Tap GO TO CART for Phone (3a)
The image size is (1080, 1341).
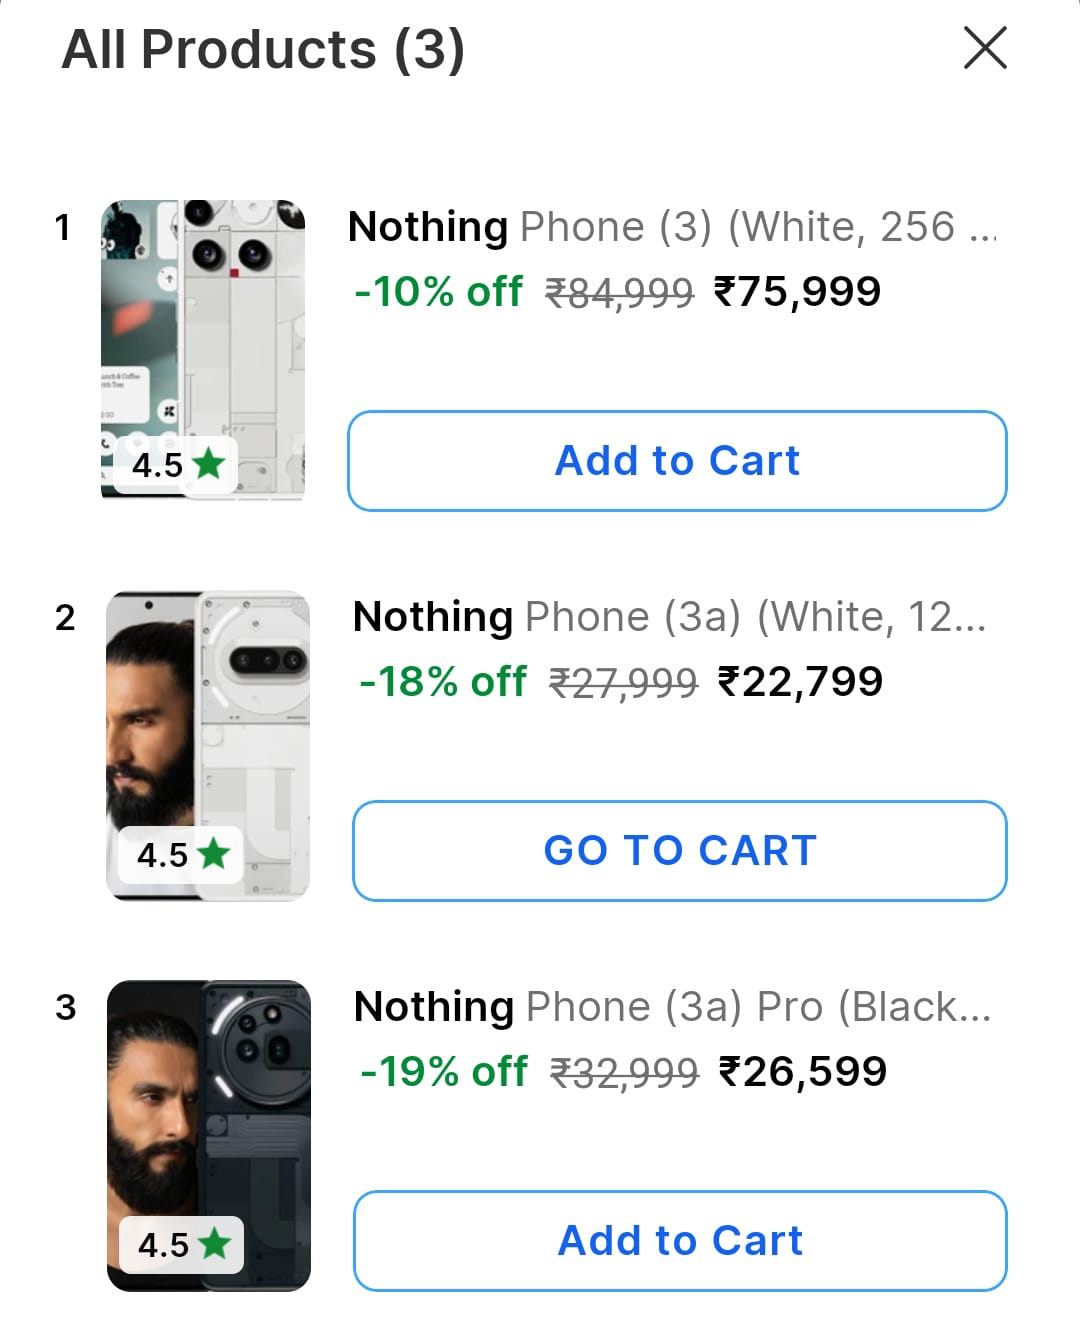tap(679, 851)
